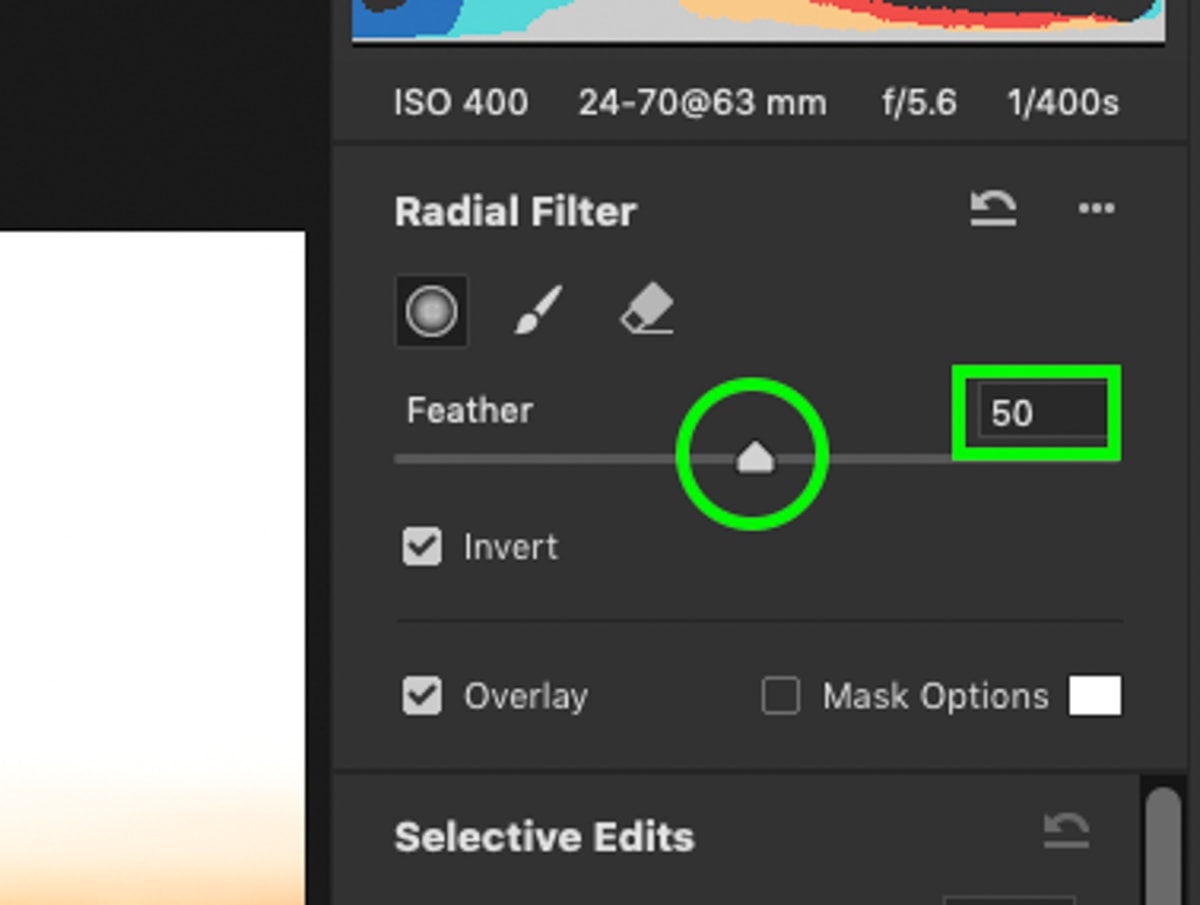Reset the Radial Filter settings
The image size is (1200, 905).
(993, 208)
